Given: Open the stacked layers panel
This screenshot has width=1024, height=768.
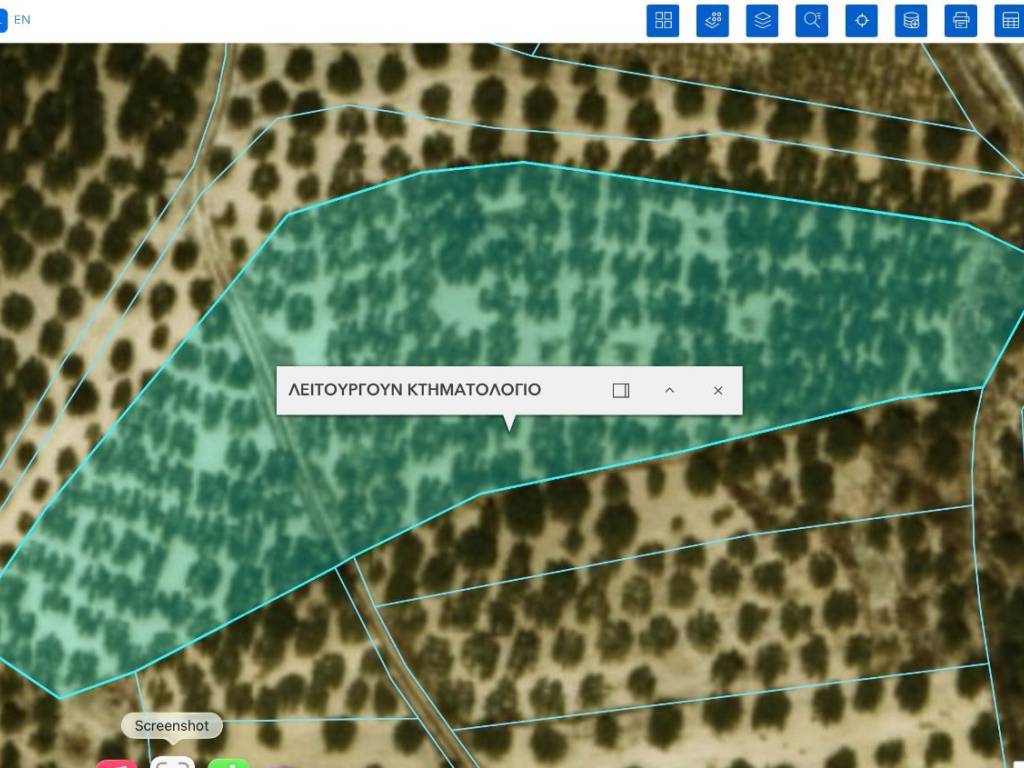Looking at the screenshot, I should [x=763, y=20].
